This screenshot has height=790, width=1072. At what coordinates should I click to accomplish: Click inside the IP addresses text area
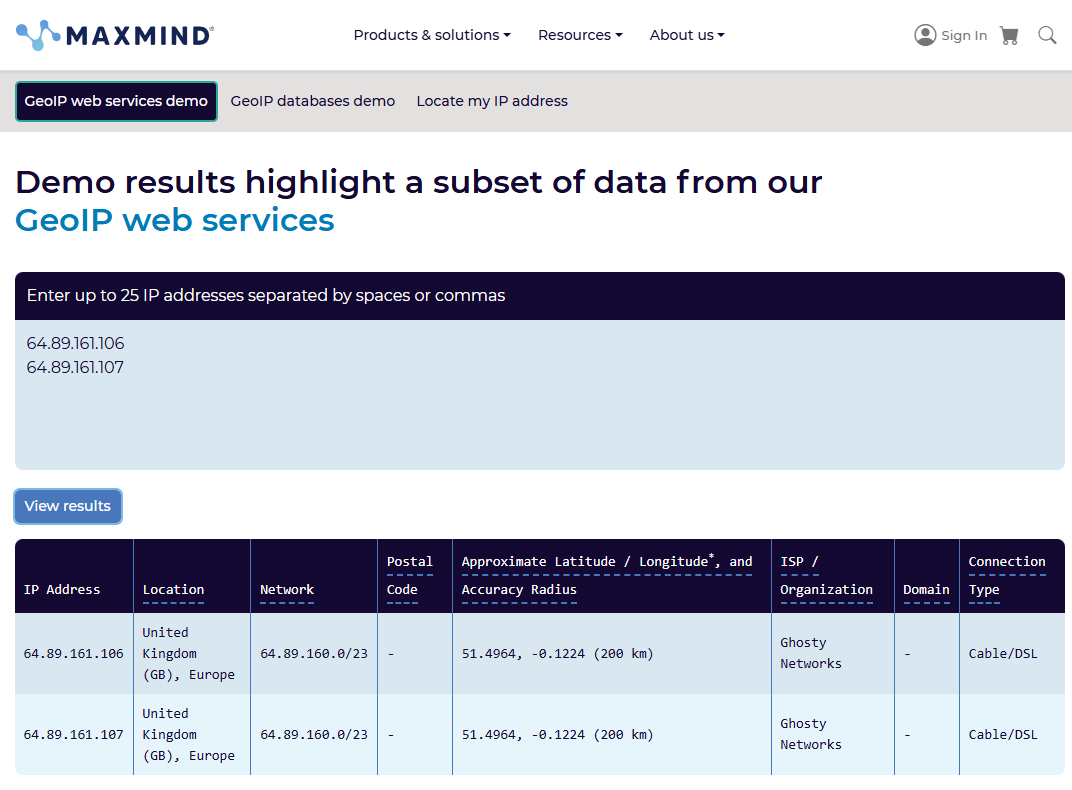540,410
